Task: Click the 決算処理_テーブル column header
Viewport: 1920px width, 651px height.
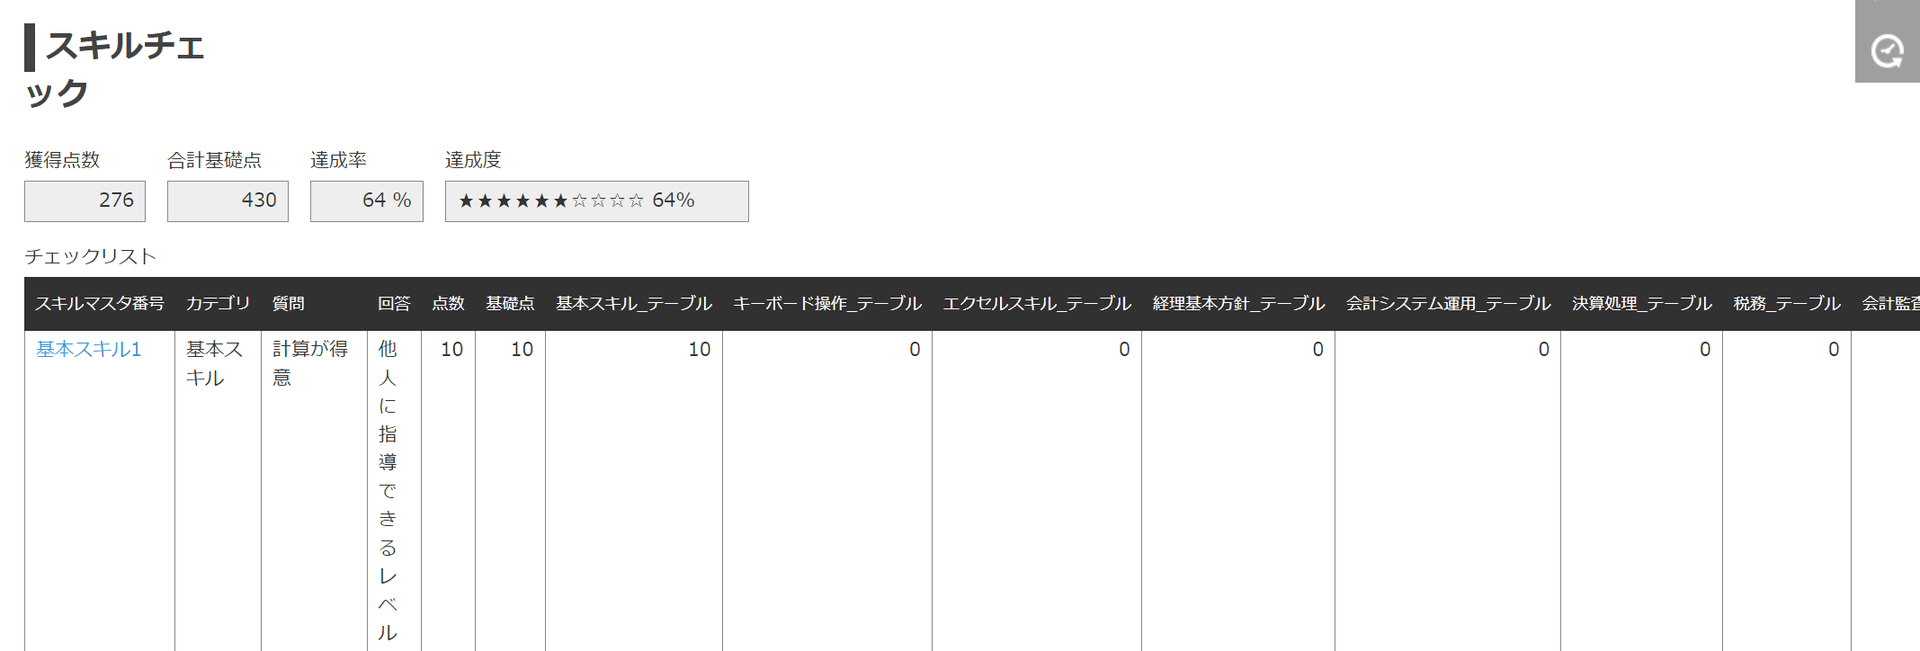Action: coord(1641,303)
